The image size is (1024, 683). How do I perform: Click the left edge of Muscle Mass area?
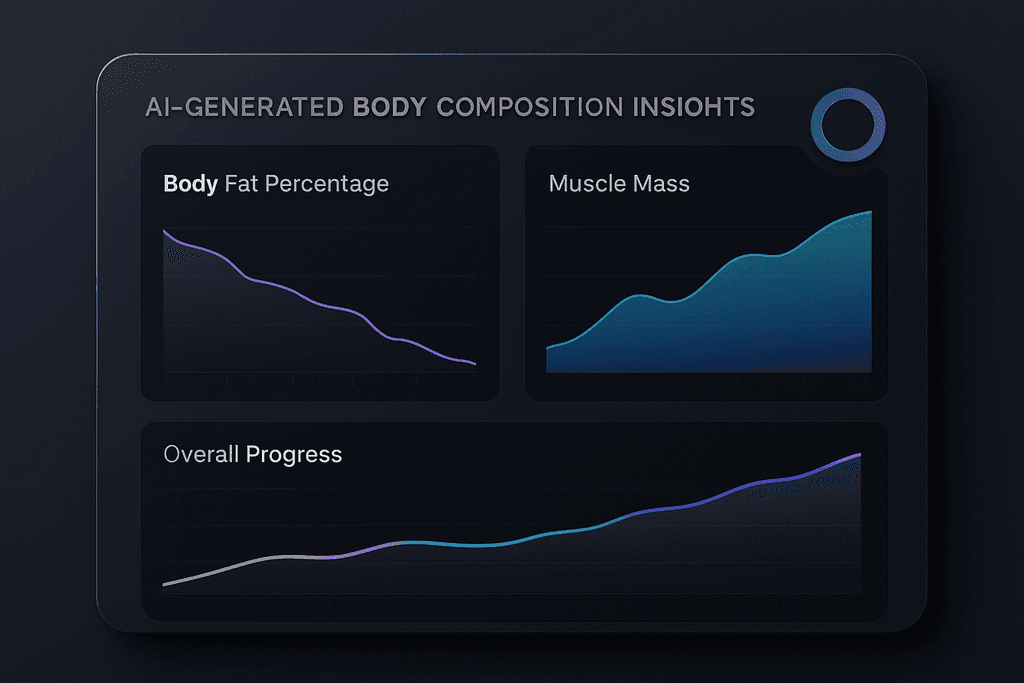pos(548,358)
